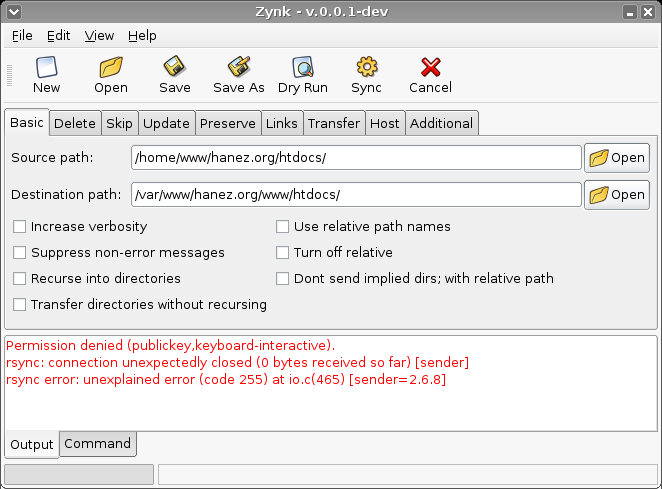Viewport: 662px width, 489px height.
Task: Click the red Cancel icon
Action: click(430, 67)
